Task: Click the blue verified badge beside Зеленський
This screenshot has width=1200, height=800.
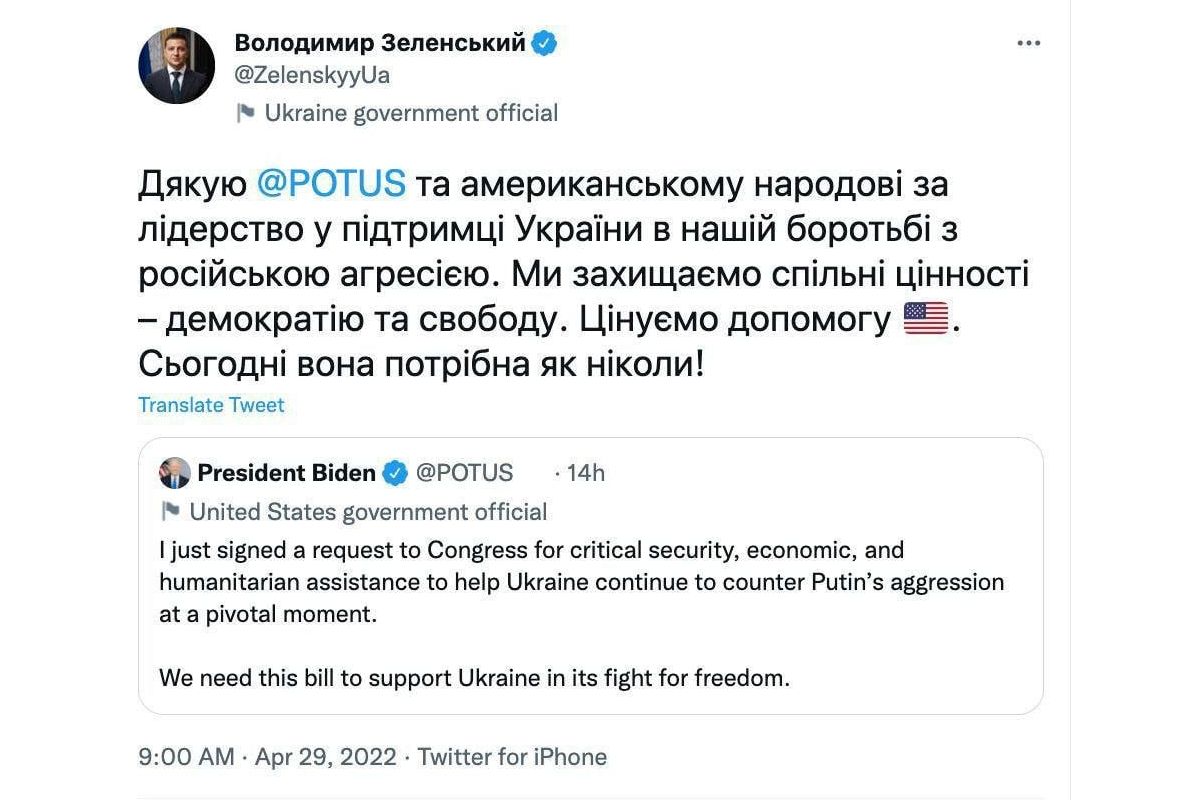Action: (545, 43)
